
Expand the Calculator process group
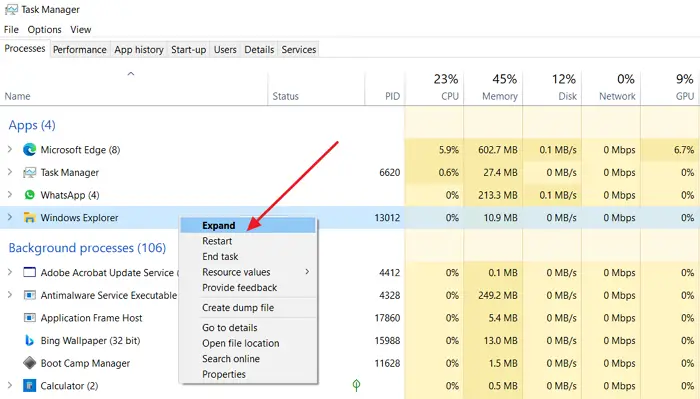[10, 385]
